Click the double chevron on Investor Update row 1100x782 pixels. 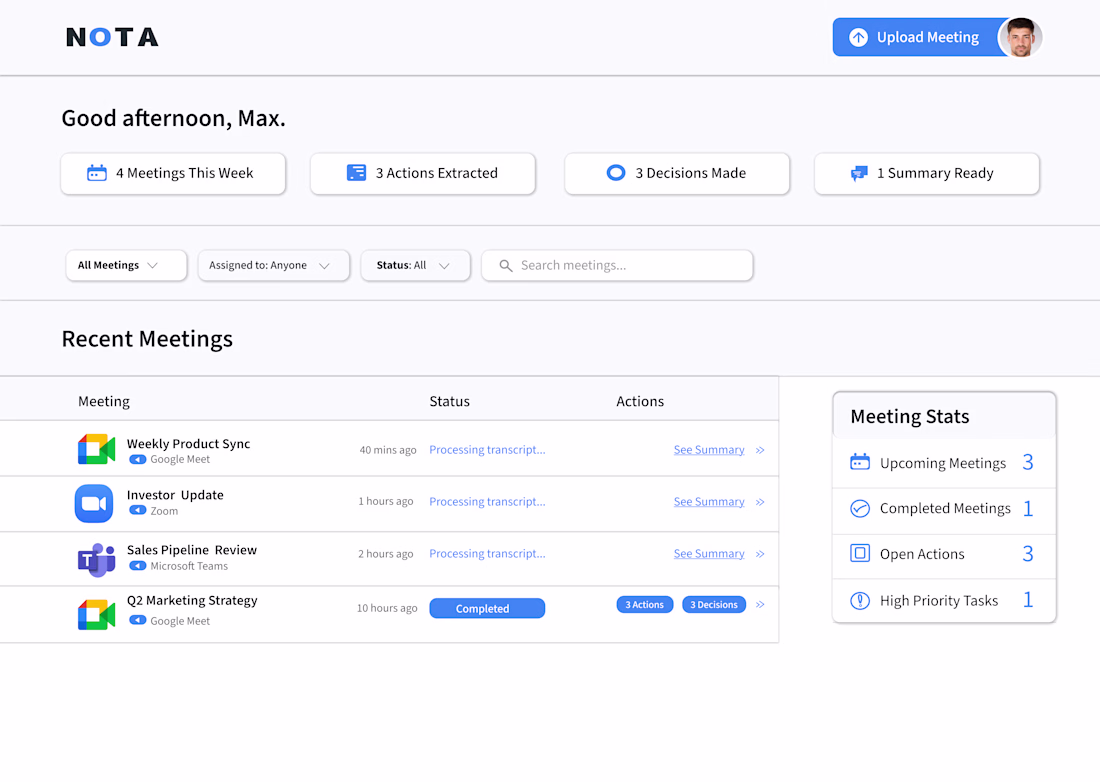pyautogui.click(x=760, y=502)
